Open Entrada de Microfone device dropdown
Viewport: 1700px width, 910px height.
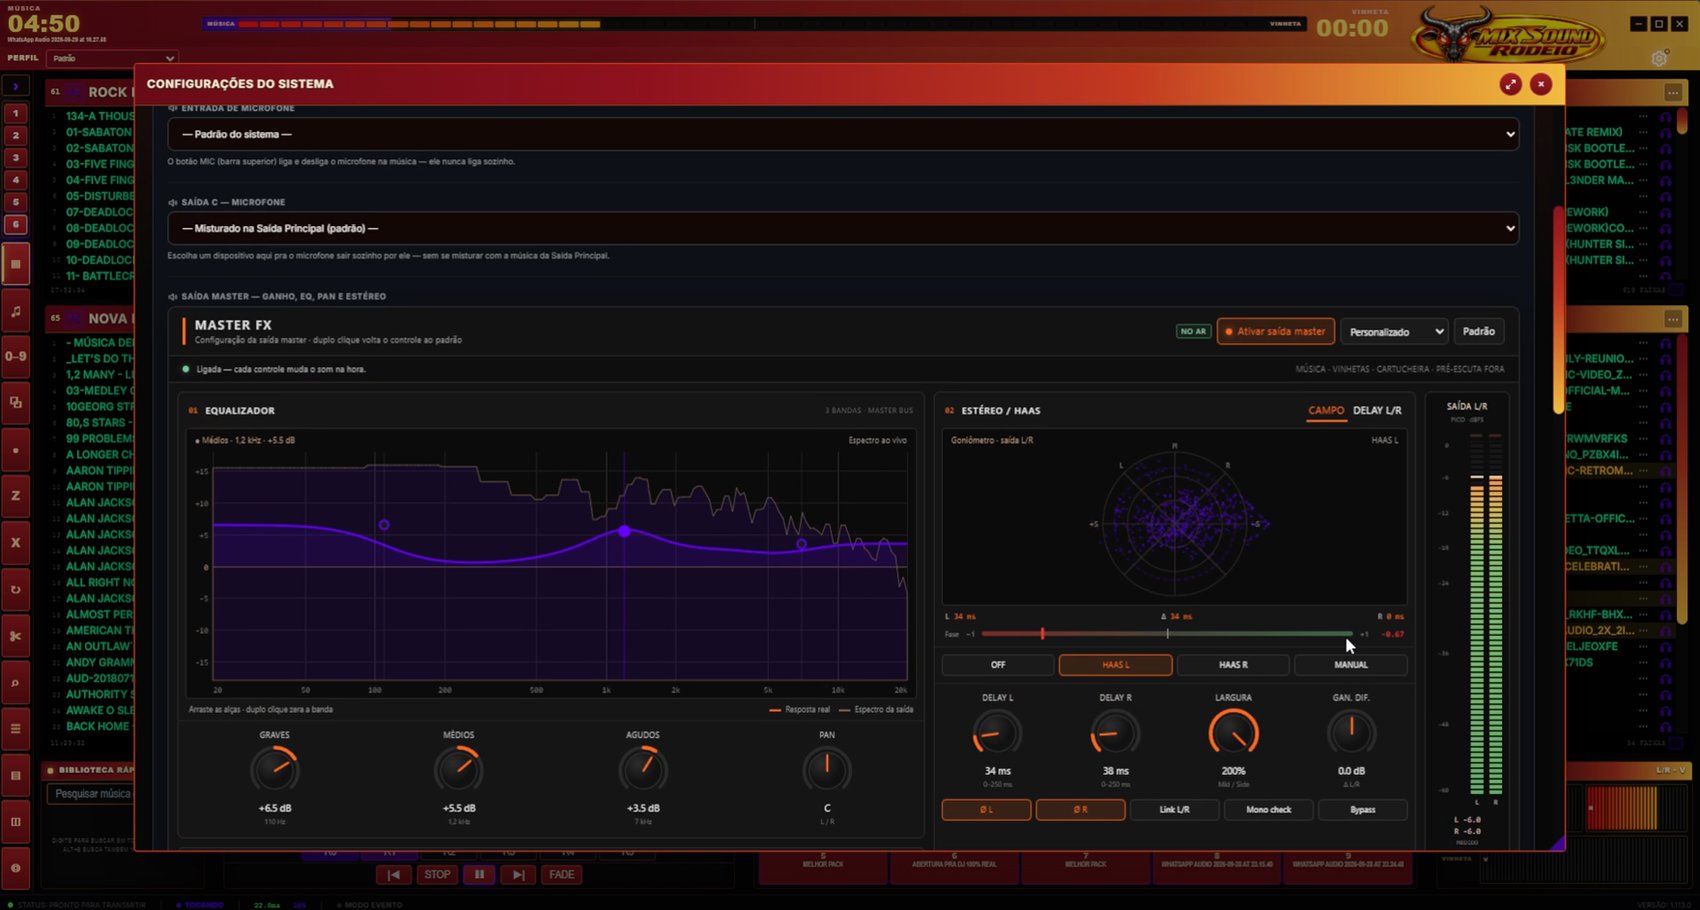(x=843, y=134)
